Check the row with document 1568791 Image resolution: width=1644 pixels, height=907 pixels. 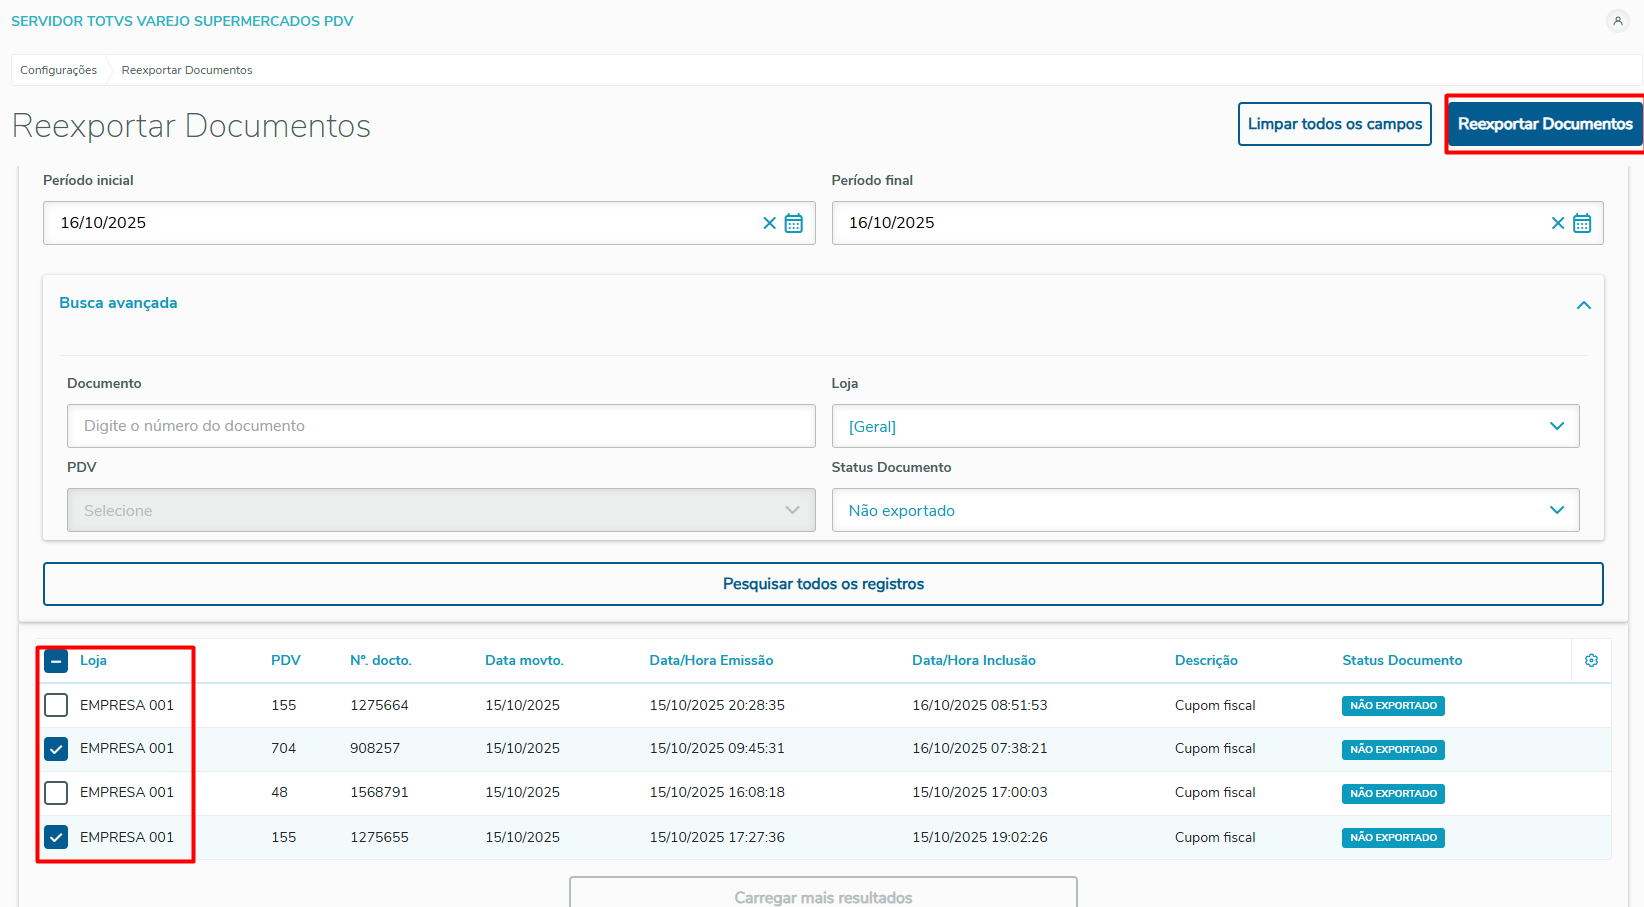(56, 792)
